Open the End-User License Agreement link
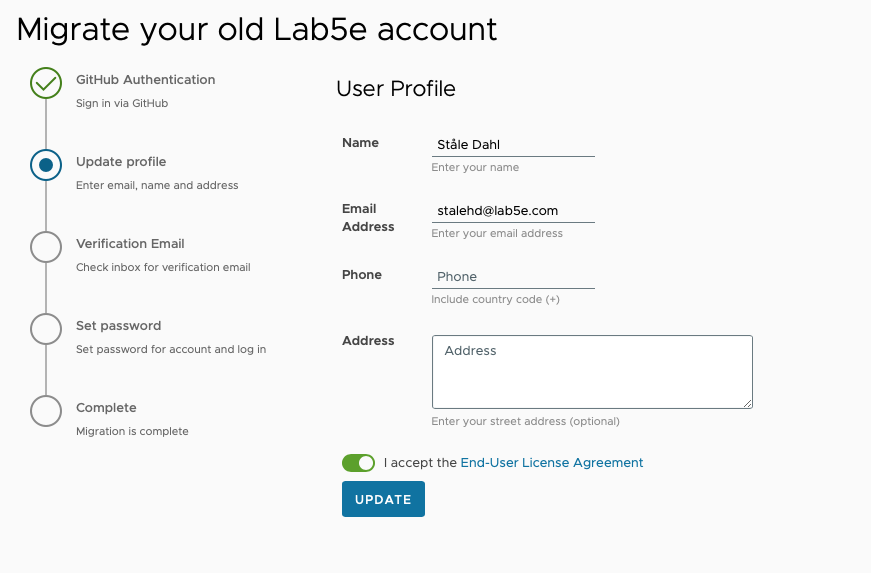The width and height of the screenshot is (871, 573). point(552,463)
